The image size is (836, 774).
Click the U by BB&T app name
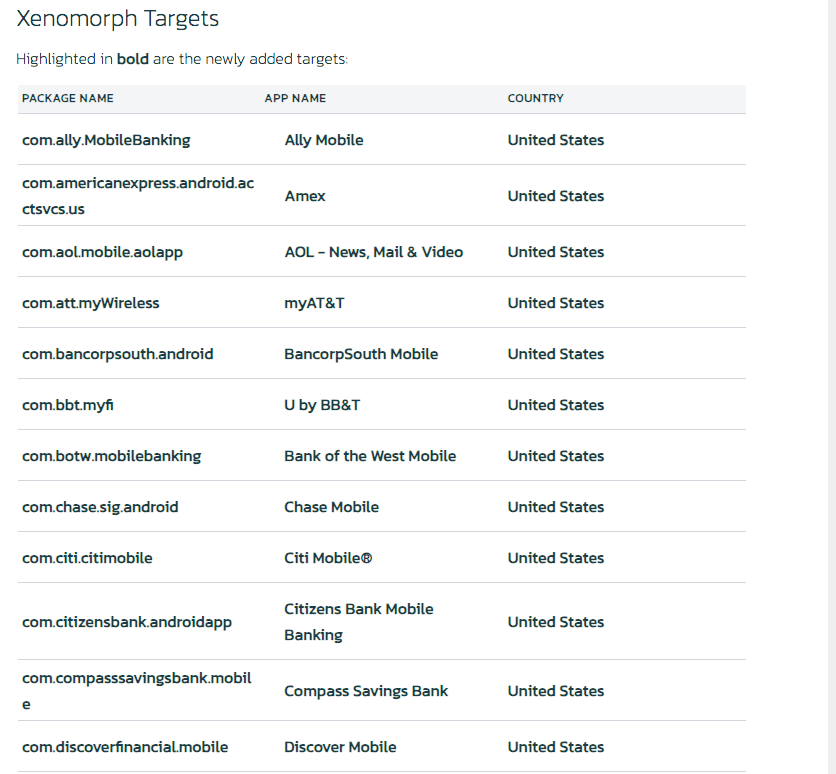click(x=322, y=405)
